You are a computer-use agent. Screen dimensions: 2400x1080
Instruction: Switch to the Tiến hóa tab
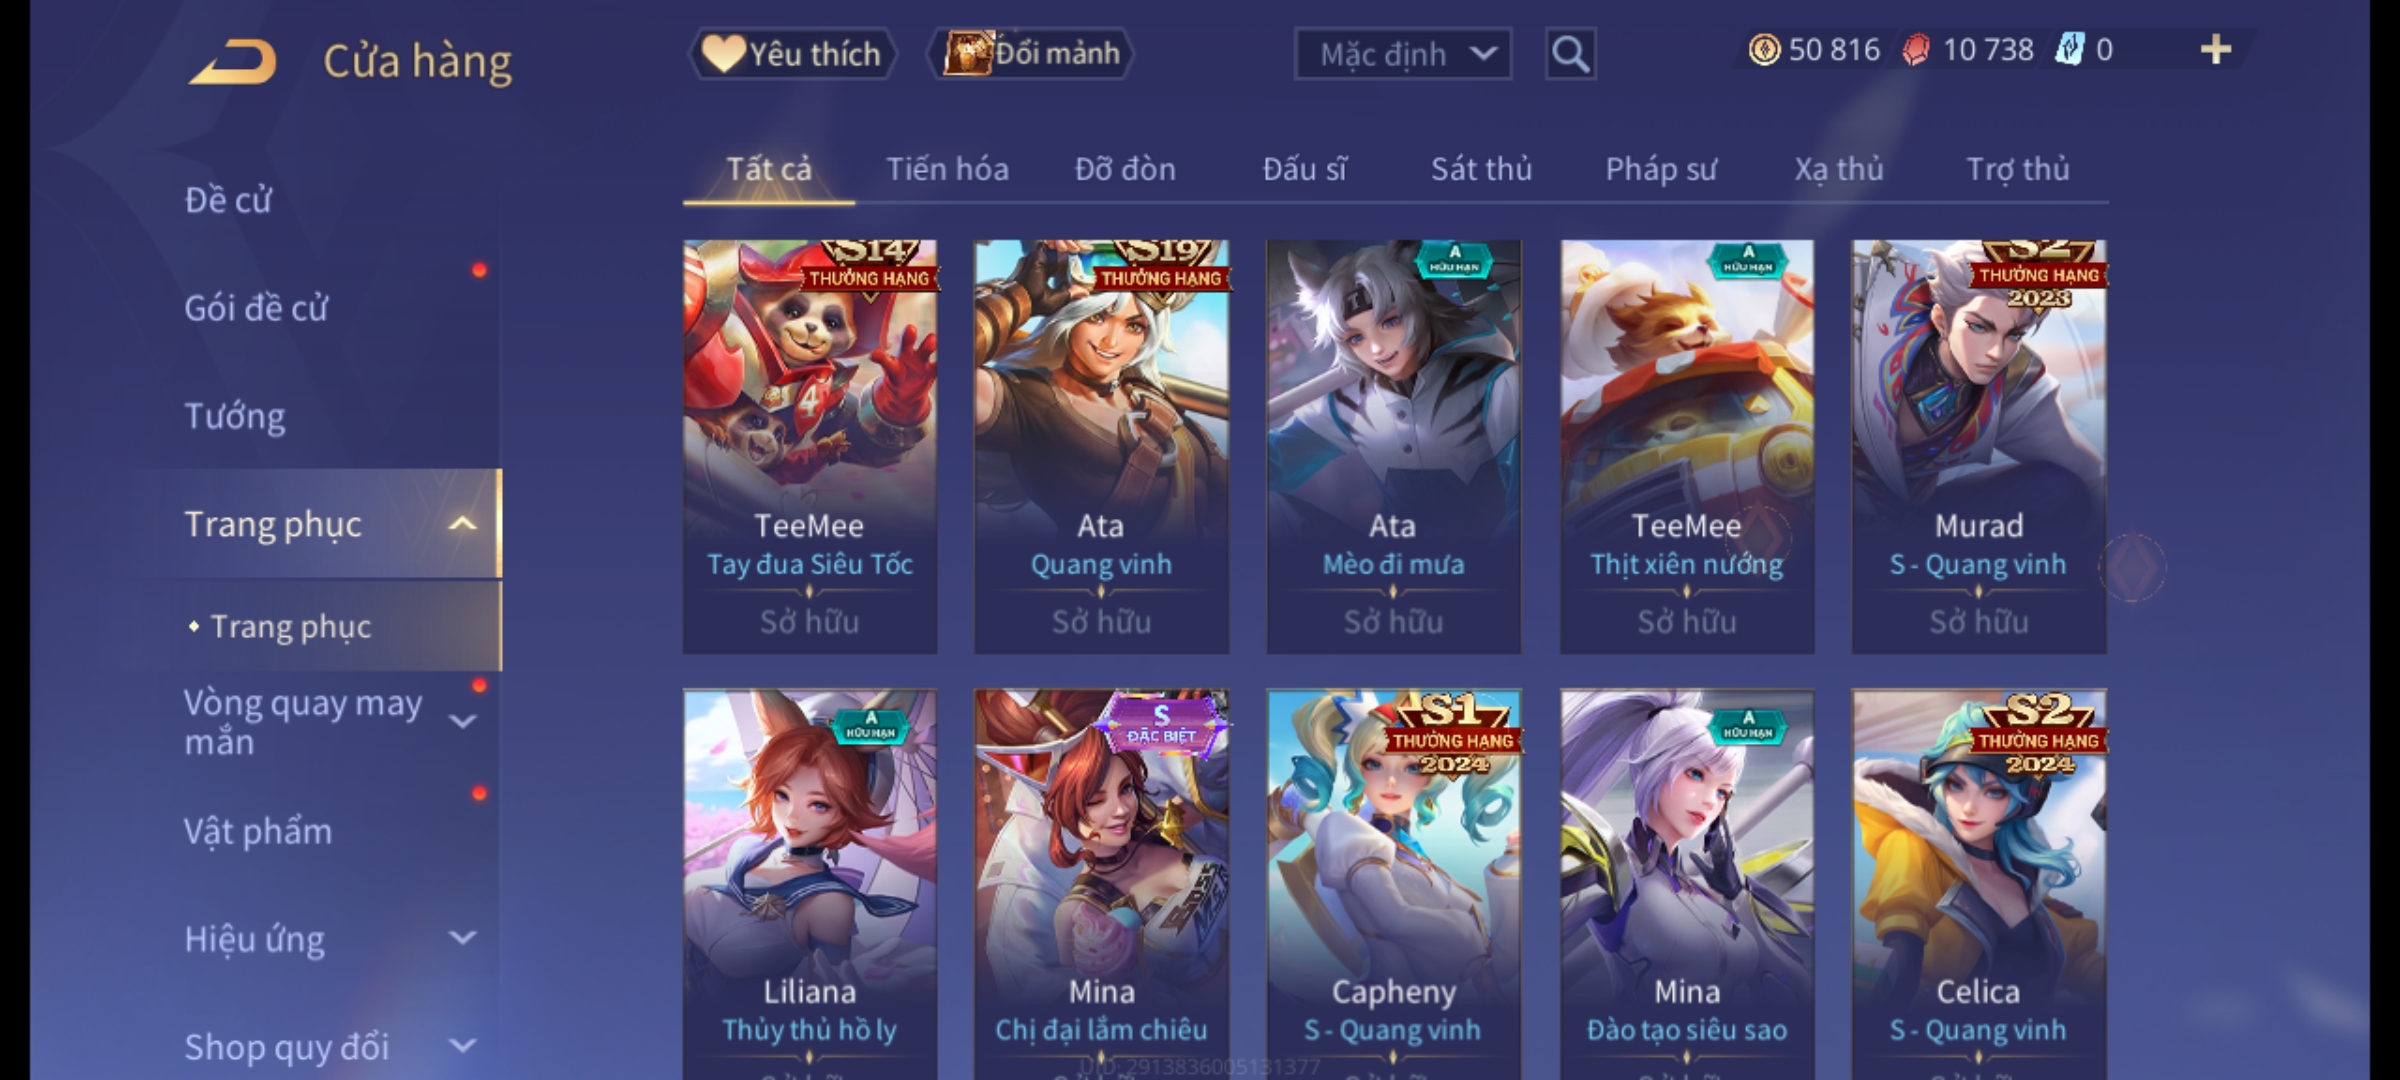[x=947, y=169]
